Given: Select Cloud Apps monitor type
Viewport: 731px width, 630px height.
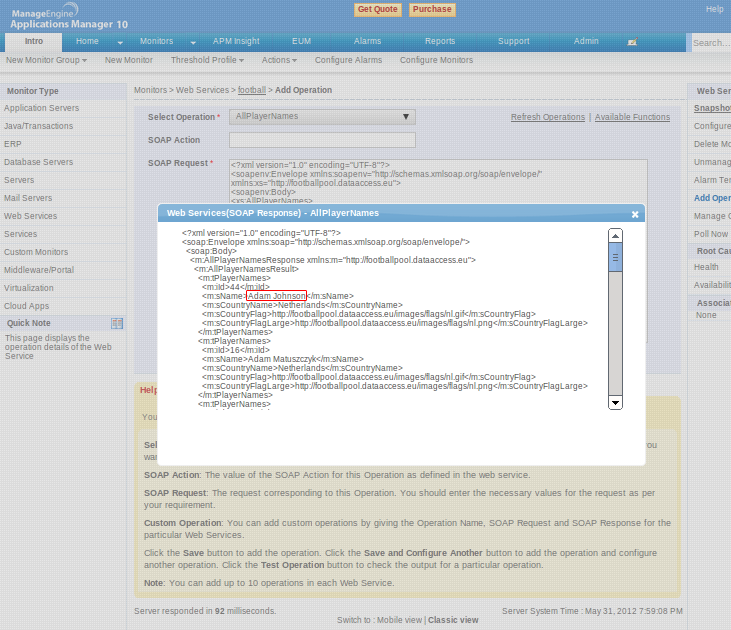Looking at the screenshot, I should [27, 306].
